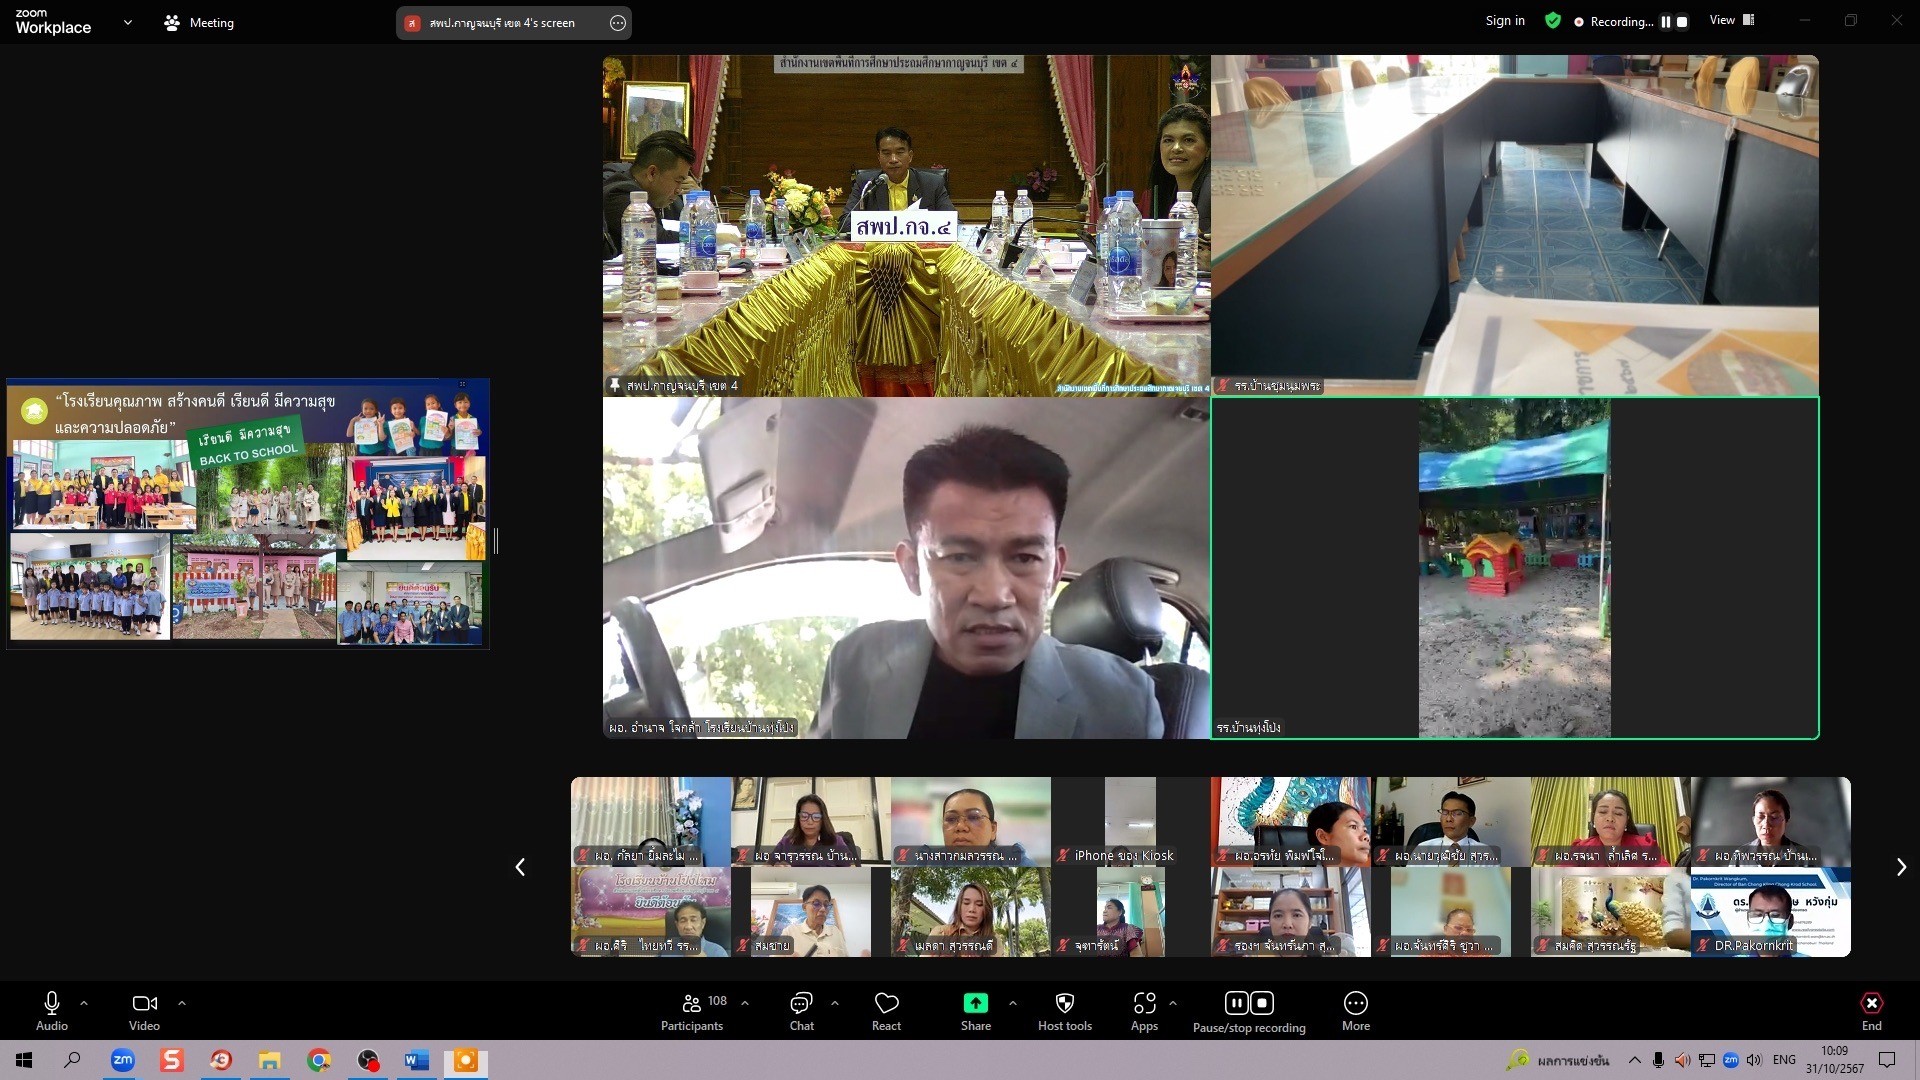Click the encryption shield icon in title bar
This screenshot has width=1920, height=1080.
(x=1552, y=21)
